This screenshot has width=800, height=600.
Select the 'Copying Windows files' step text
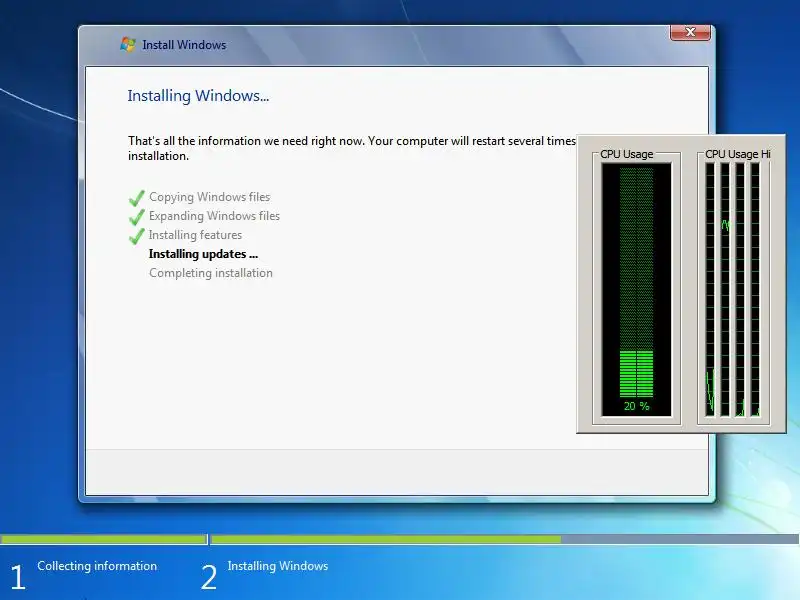click(x=209, y=197)
